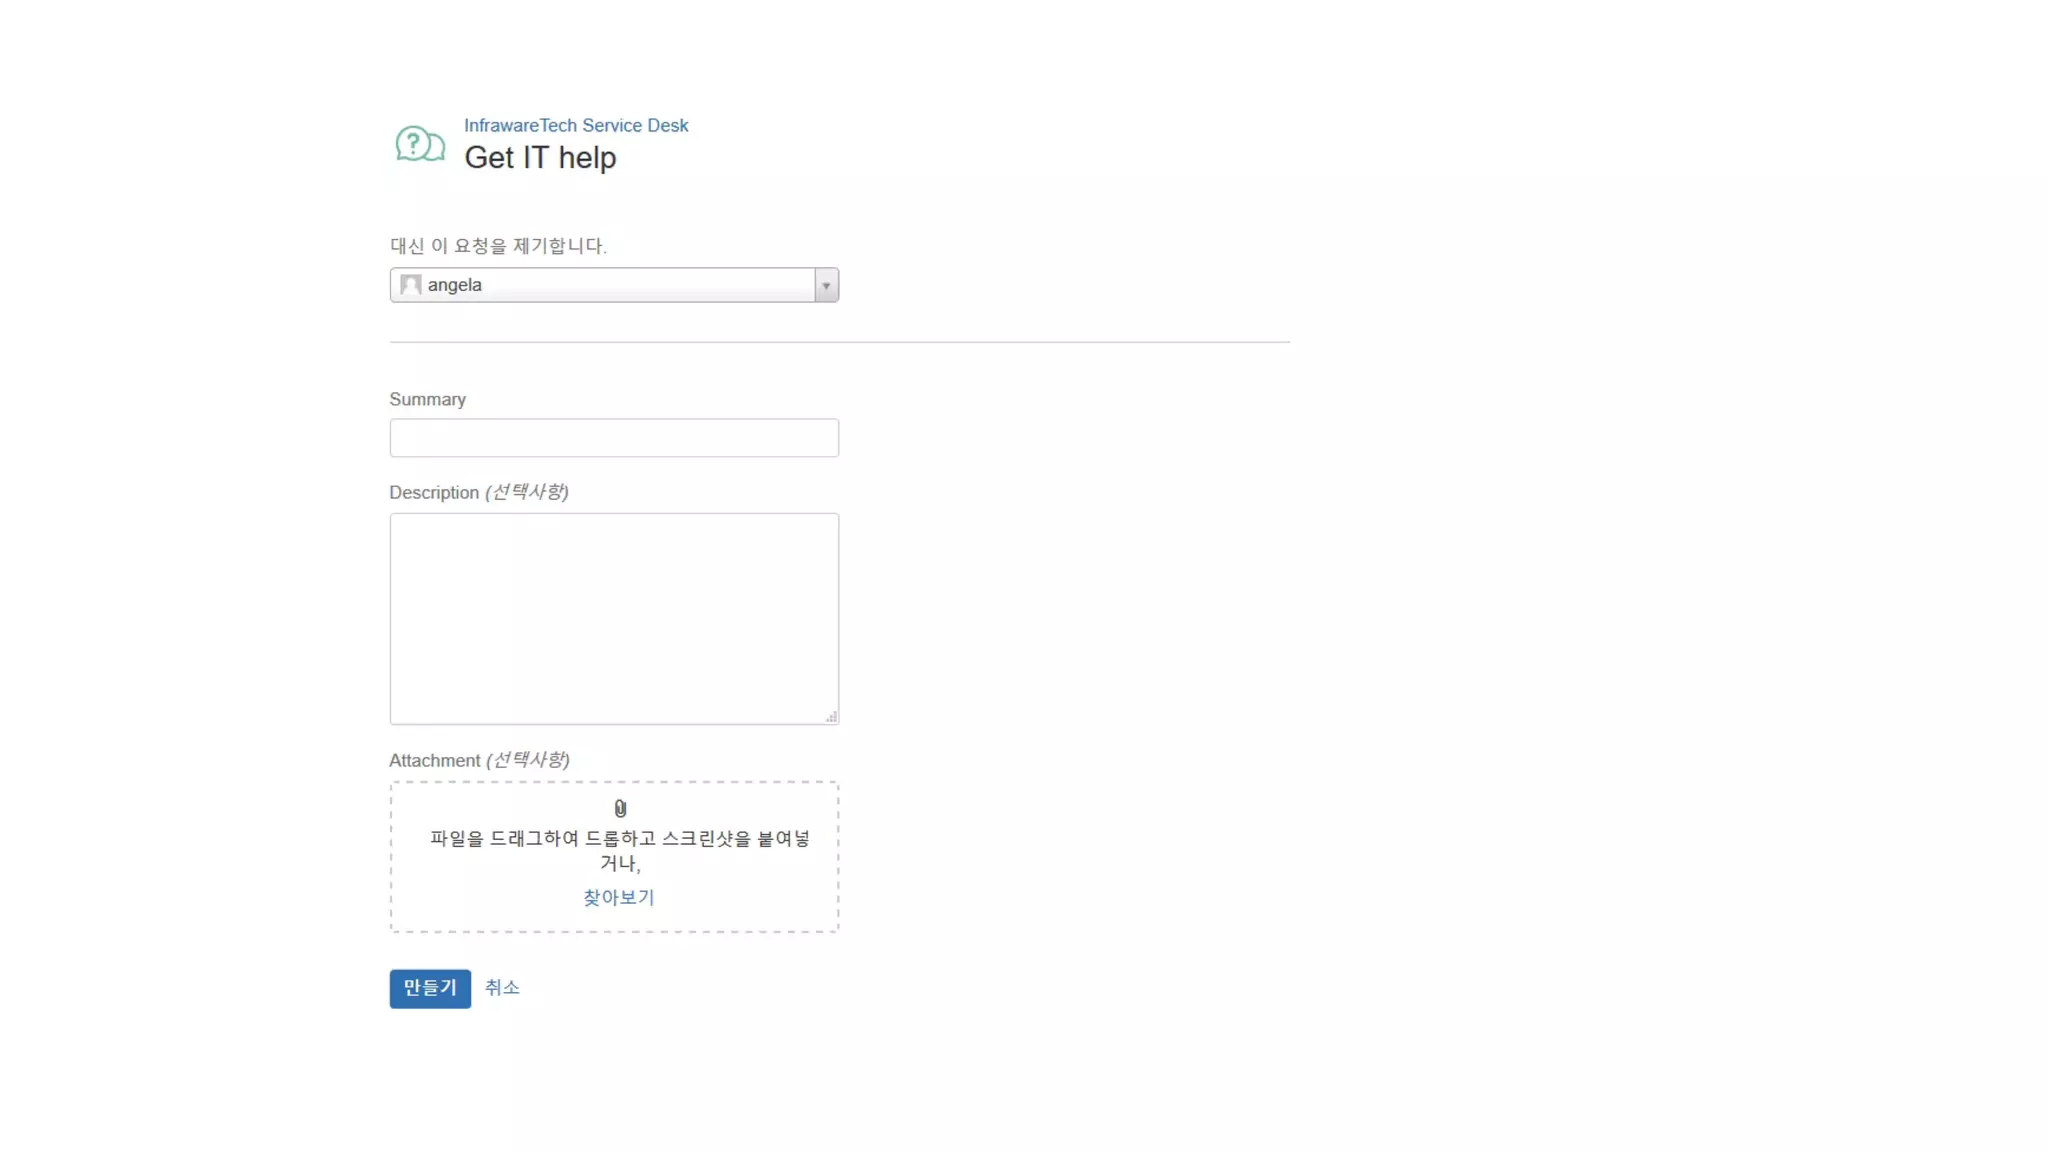Click the Description (선택사항) label

pos(478,492)
